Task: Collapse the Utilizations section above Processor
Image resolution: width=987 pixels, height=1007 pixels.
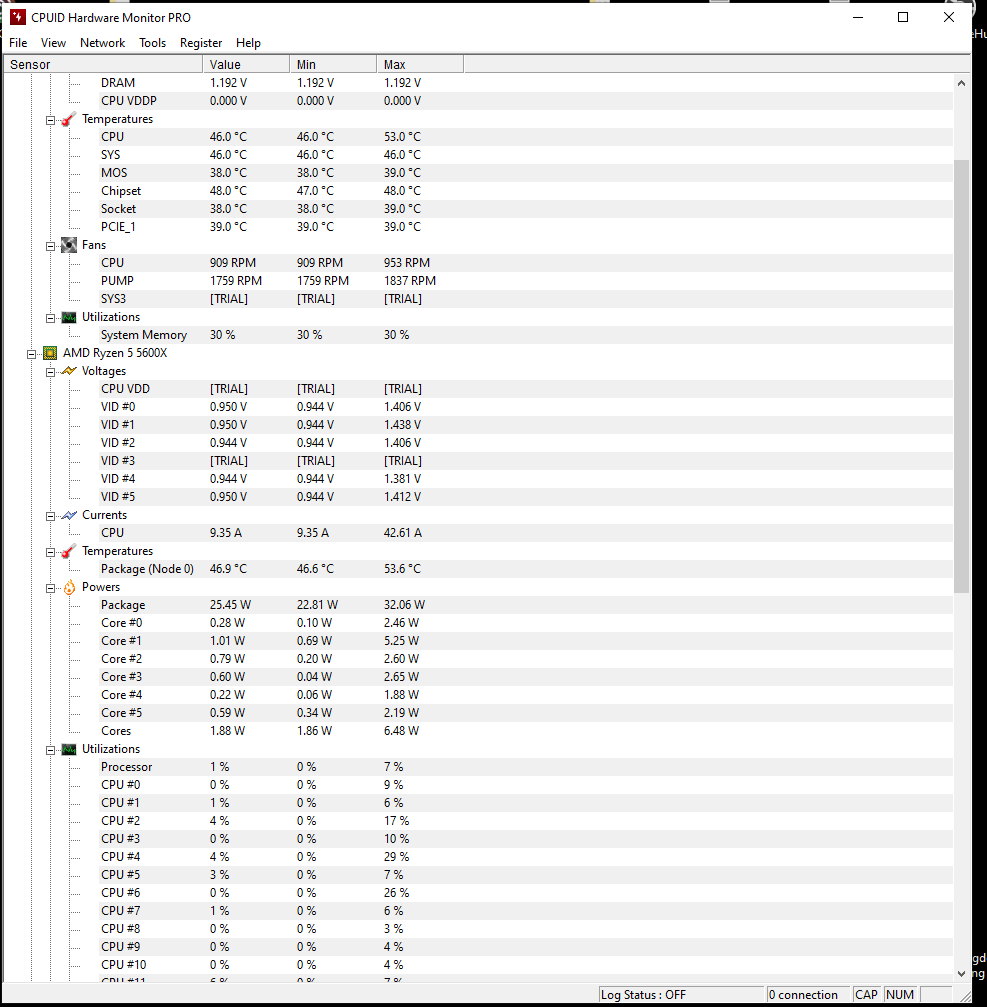Action: [x=50, y=749]
